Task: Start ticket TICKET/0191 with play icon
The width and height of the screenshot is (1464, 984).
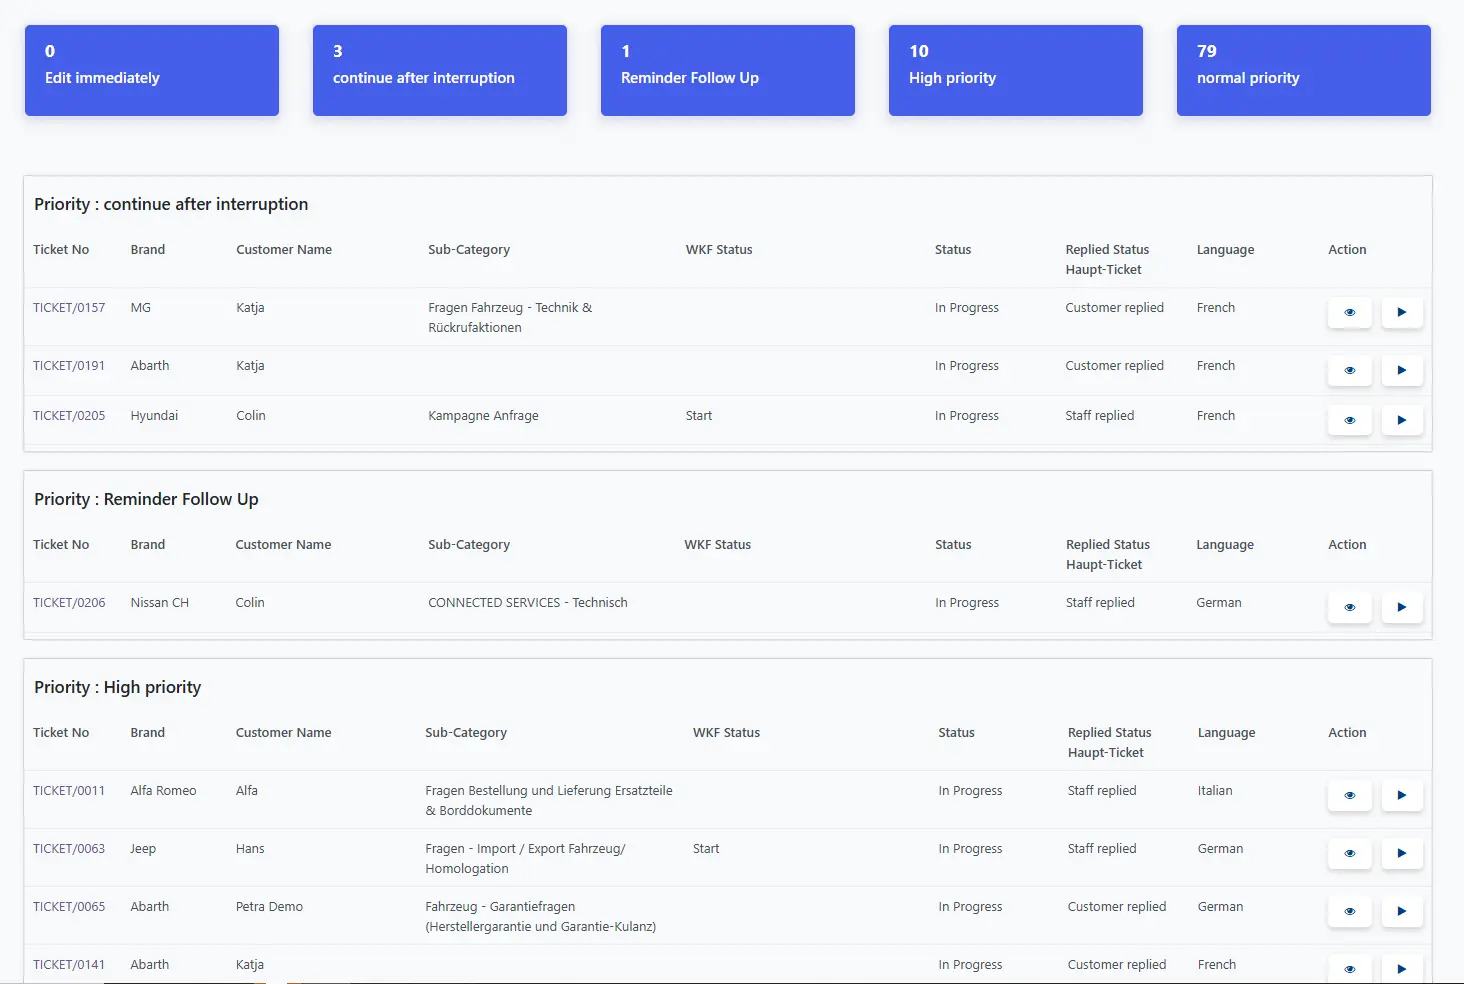Action: pyautogui.click(x=1402, y=370)
